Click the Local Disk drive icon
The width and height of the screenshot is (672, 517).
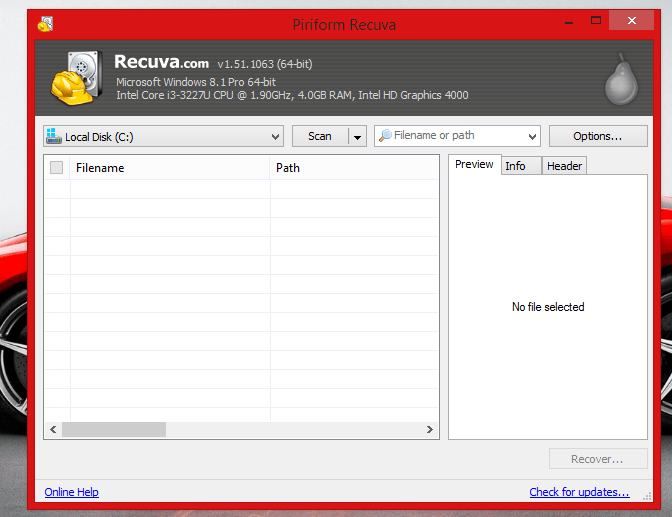click(54, 136)
